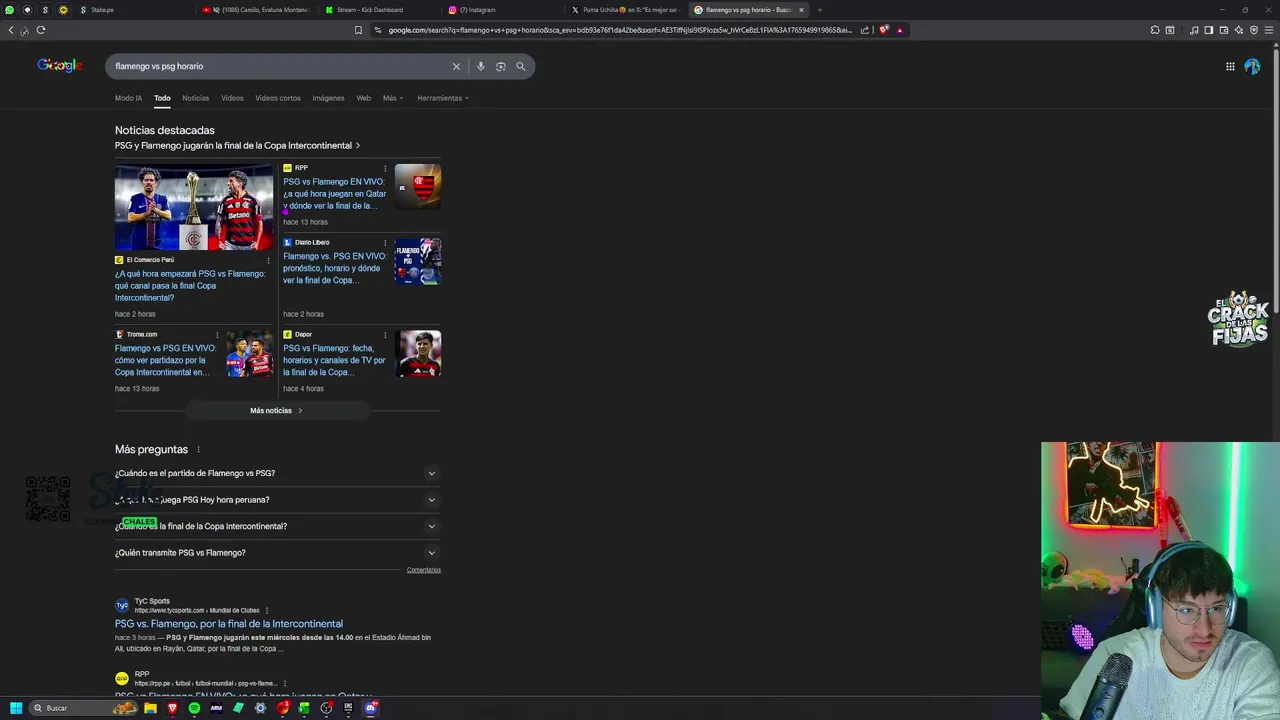
Task: Open Google account profile avatar
Action: (1252, 66)
